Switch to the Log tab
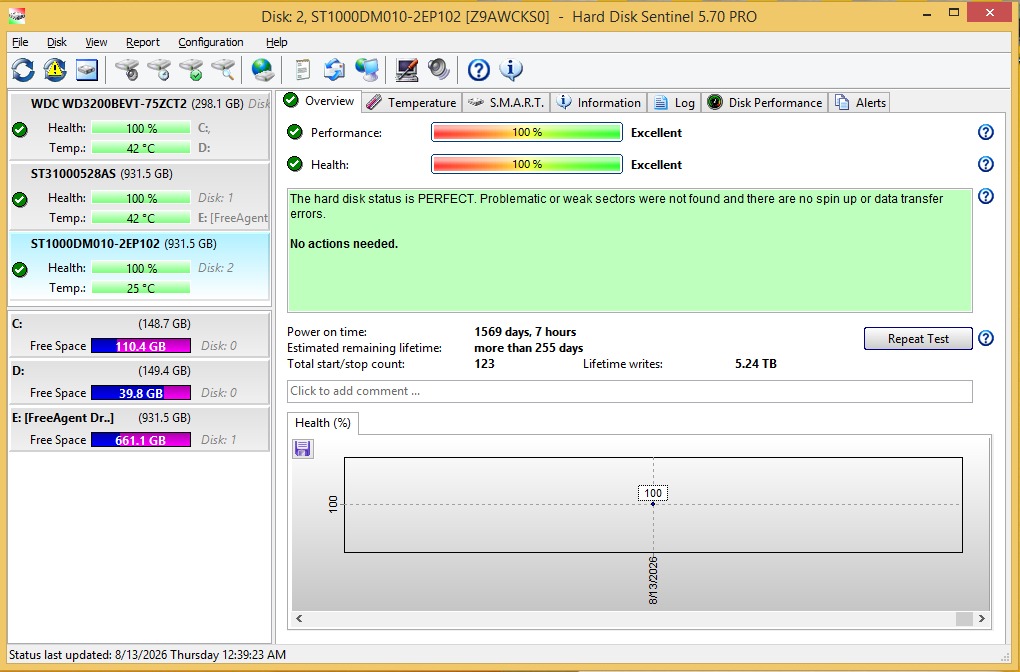1020x672 pixels. point(675,102)
